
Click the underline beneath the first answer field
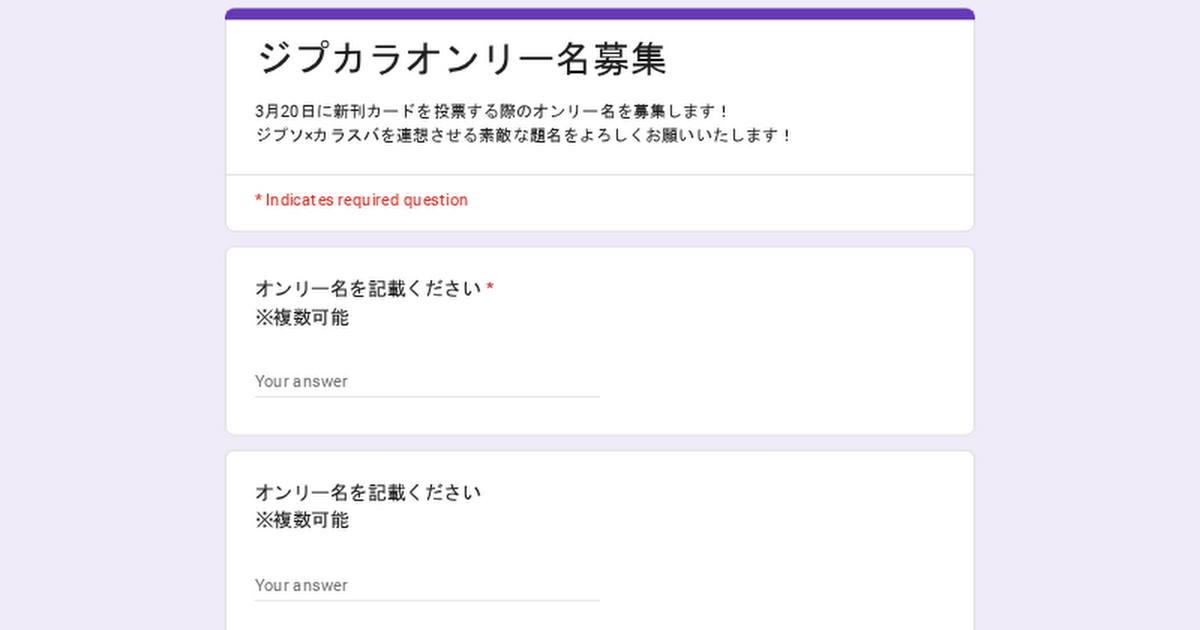(426, 397)
